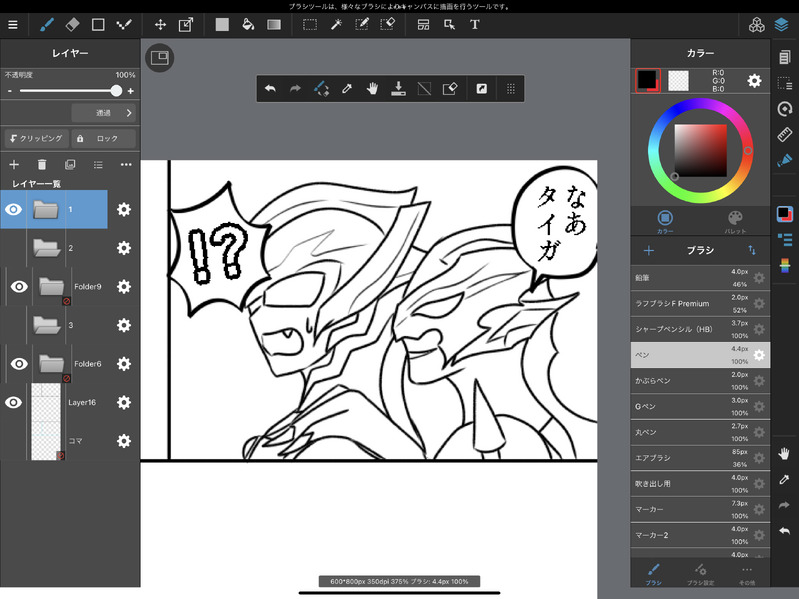The image size is (799, 599).
Task: Click the black foreground color swatch
Action: 647,80
